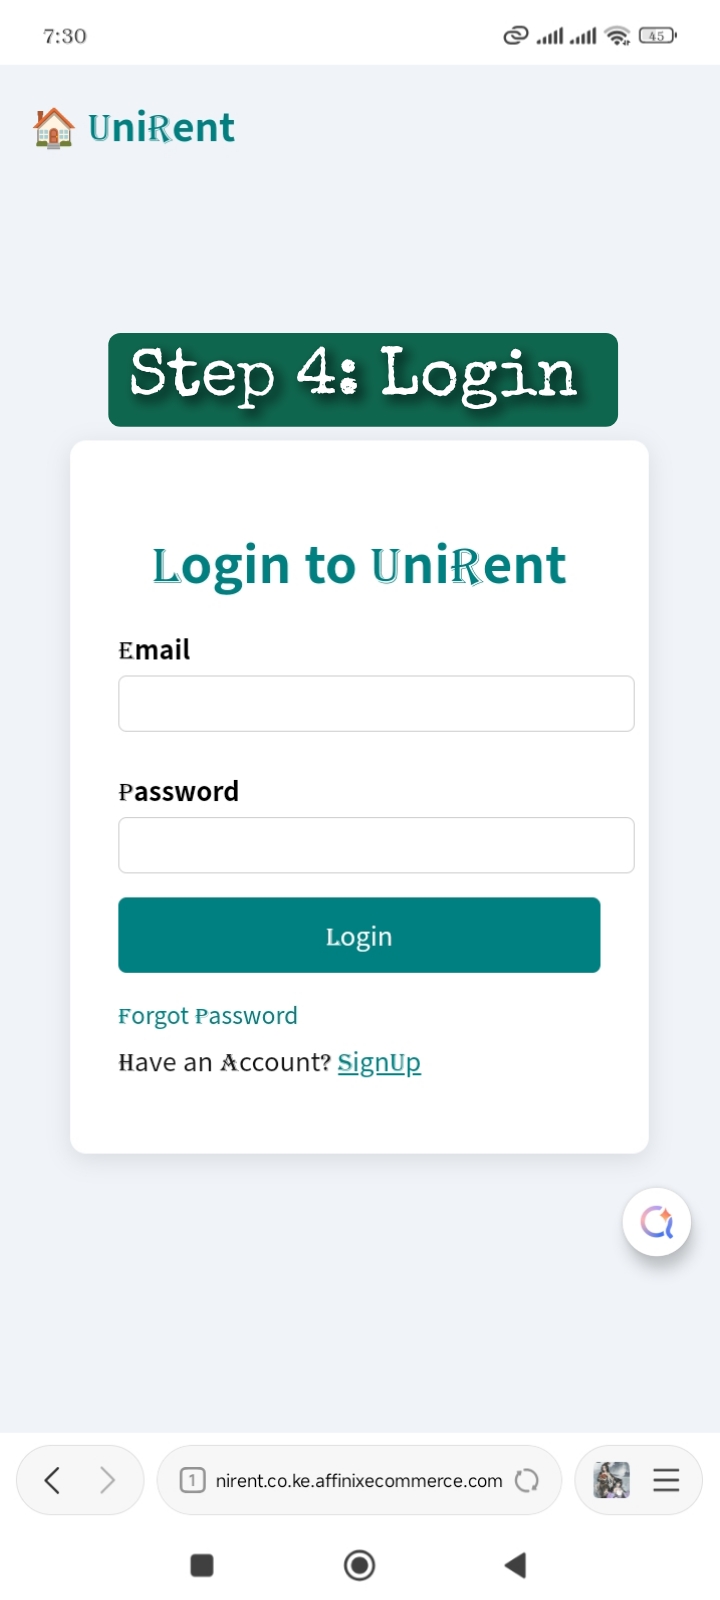Follow the Forgot Password link
The width and height of the screenshot is (720, 1600).
coord(208,1016)
